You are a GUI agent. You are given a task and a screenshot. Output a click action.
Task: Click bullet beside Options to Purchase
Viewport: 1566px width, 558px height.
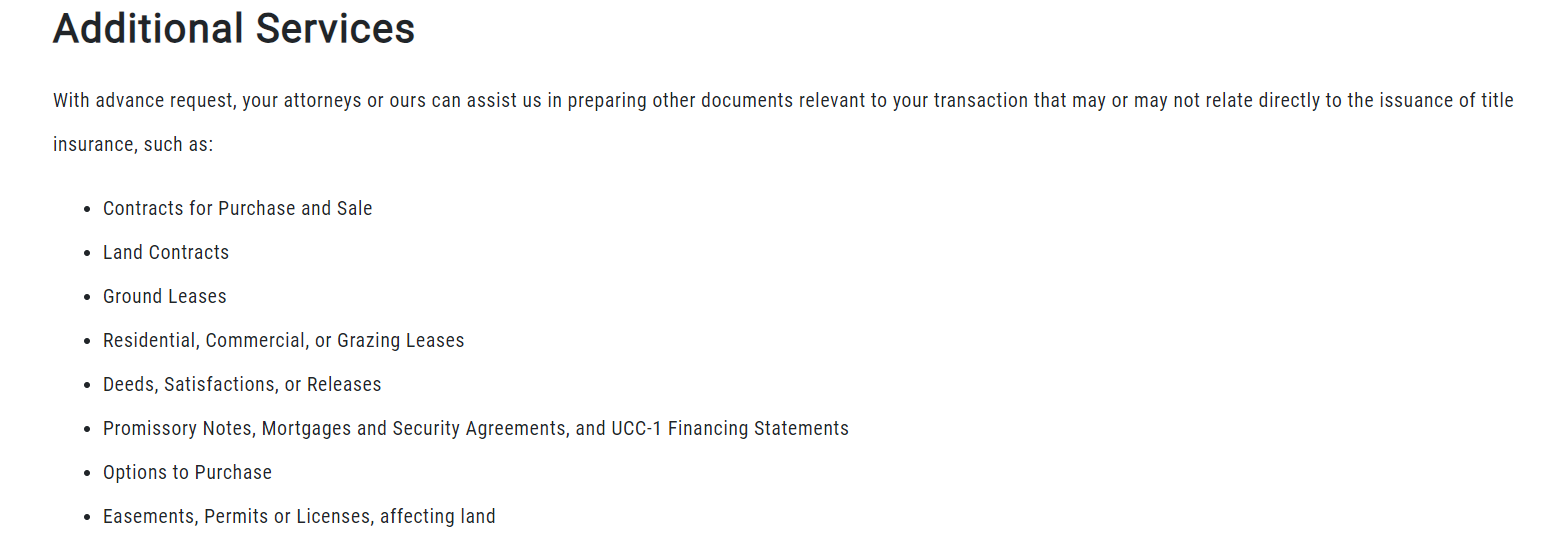(x=87, y=474)
